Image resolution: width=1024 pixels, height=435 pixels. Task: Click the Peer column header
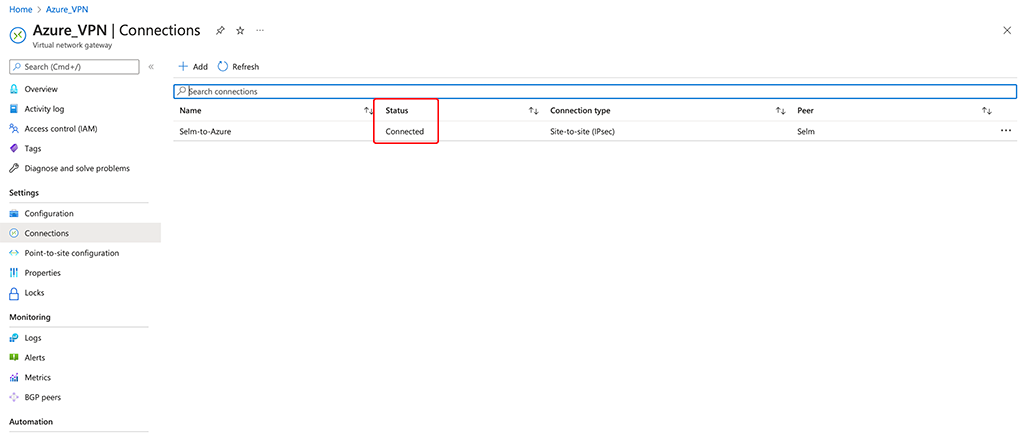(805, 111)
